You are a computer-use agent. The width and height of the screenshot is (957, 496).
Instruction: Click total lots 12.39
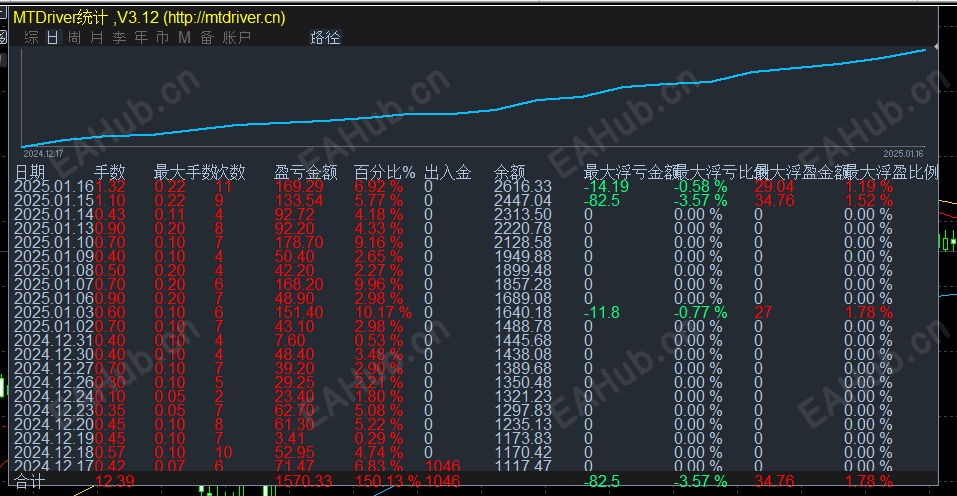click(x=115, y=482)
